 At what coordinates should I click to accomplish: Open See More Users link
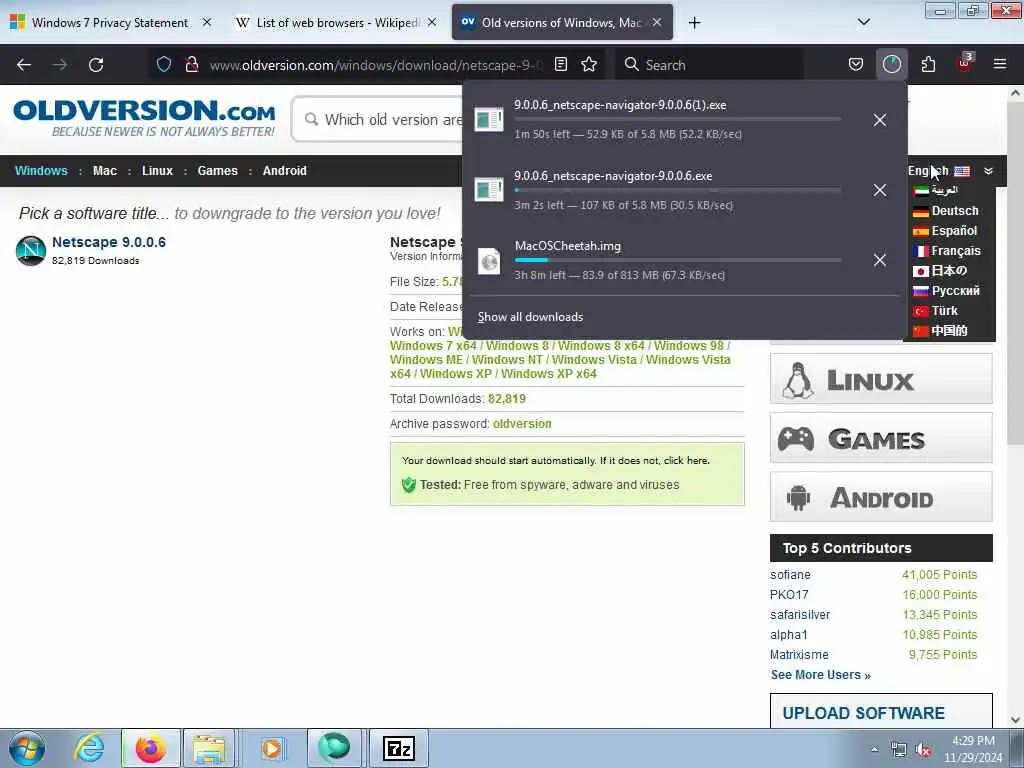pos(820,675)
